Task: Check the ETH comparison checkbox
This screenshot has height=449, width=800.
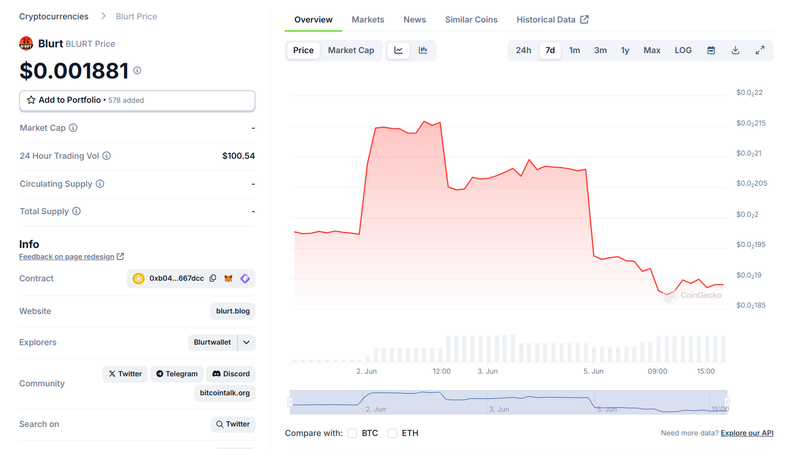Action: coord(392,433)
